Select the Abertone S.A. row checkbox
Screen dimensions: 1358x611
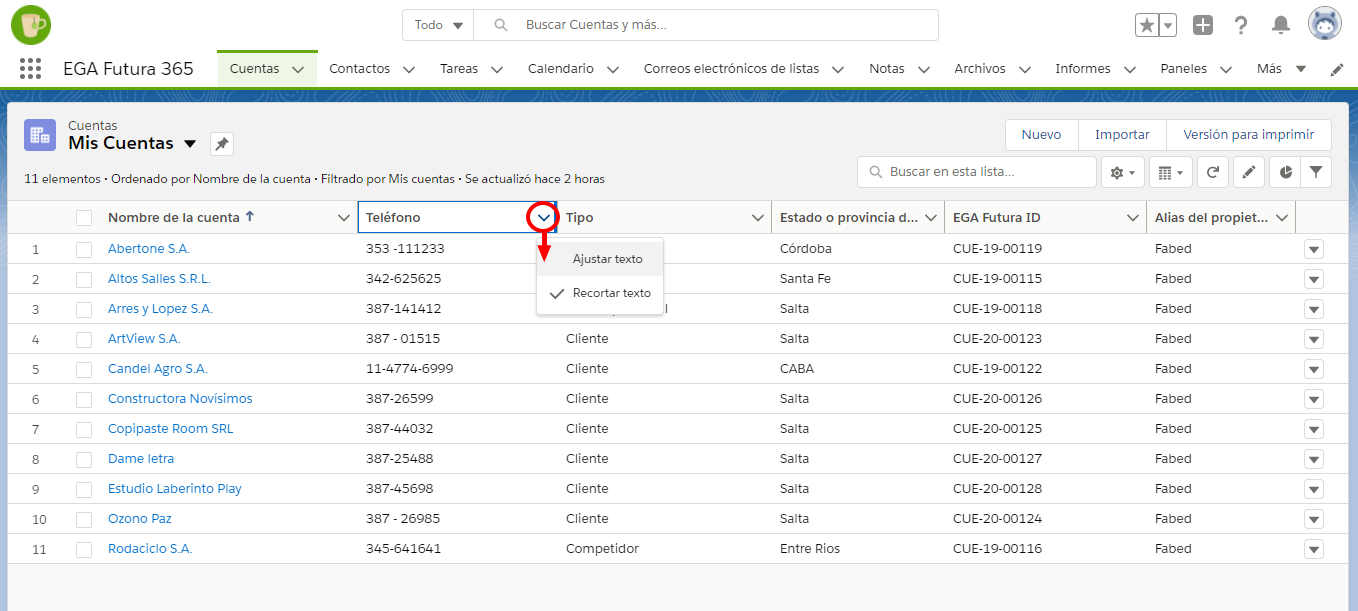pyautogui.click(x=84, y=249)
